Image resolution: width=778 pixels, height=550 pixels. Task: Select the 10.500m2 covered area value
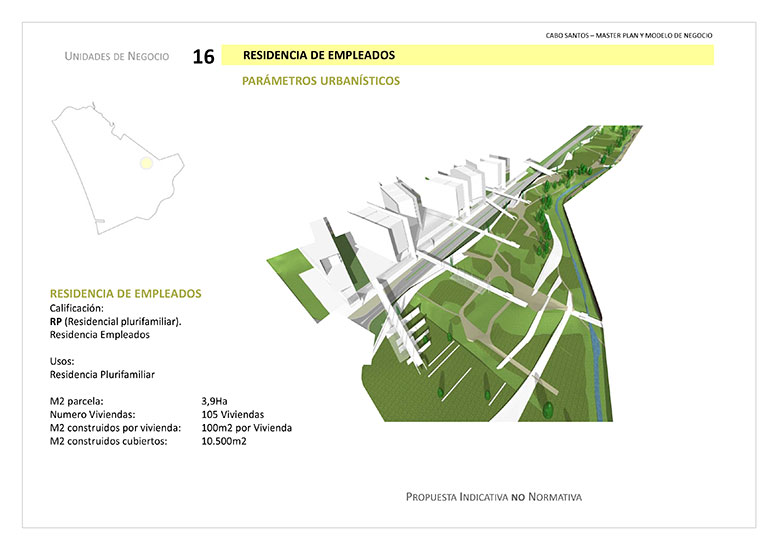224,440
